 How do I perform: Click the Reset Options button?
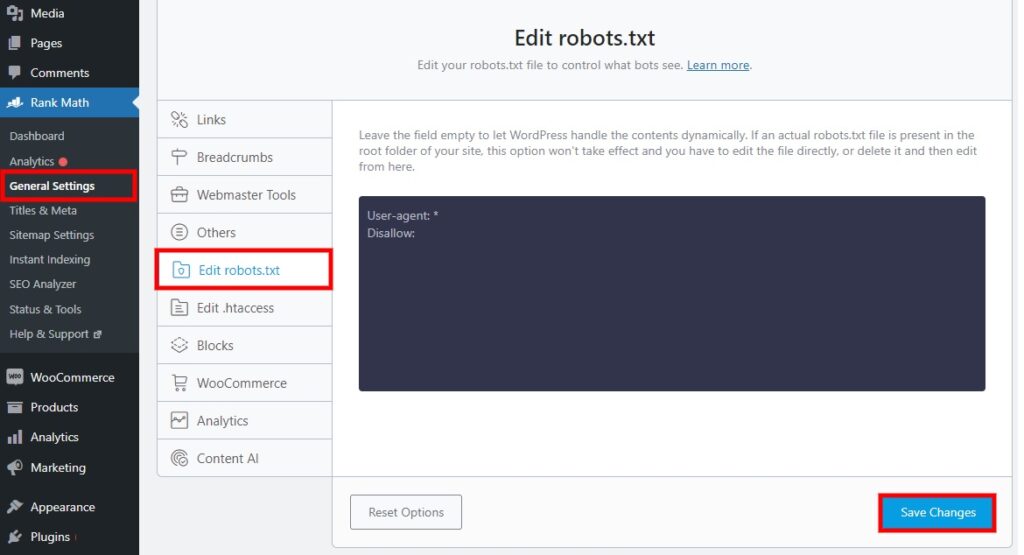point(406,513)
